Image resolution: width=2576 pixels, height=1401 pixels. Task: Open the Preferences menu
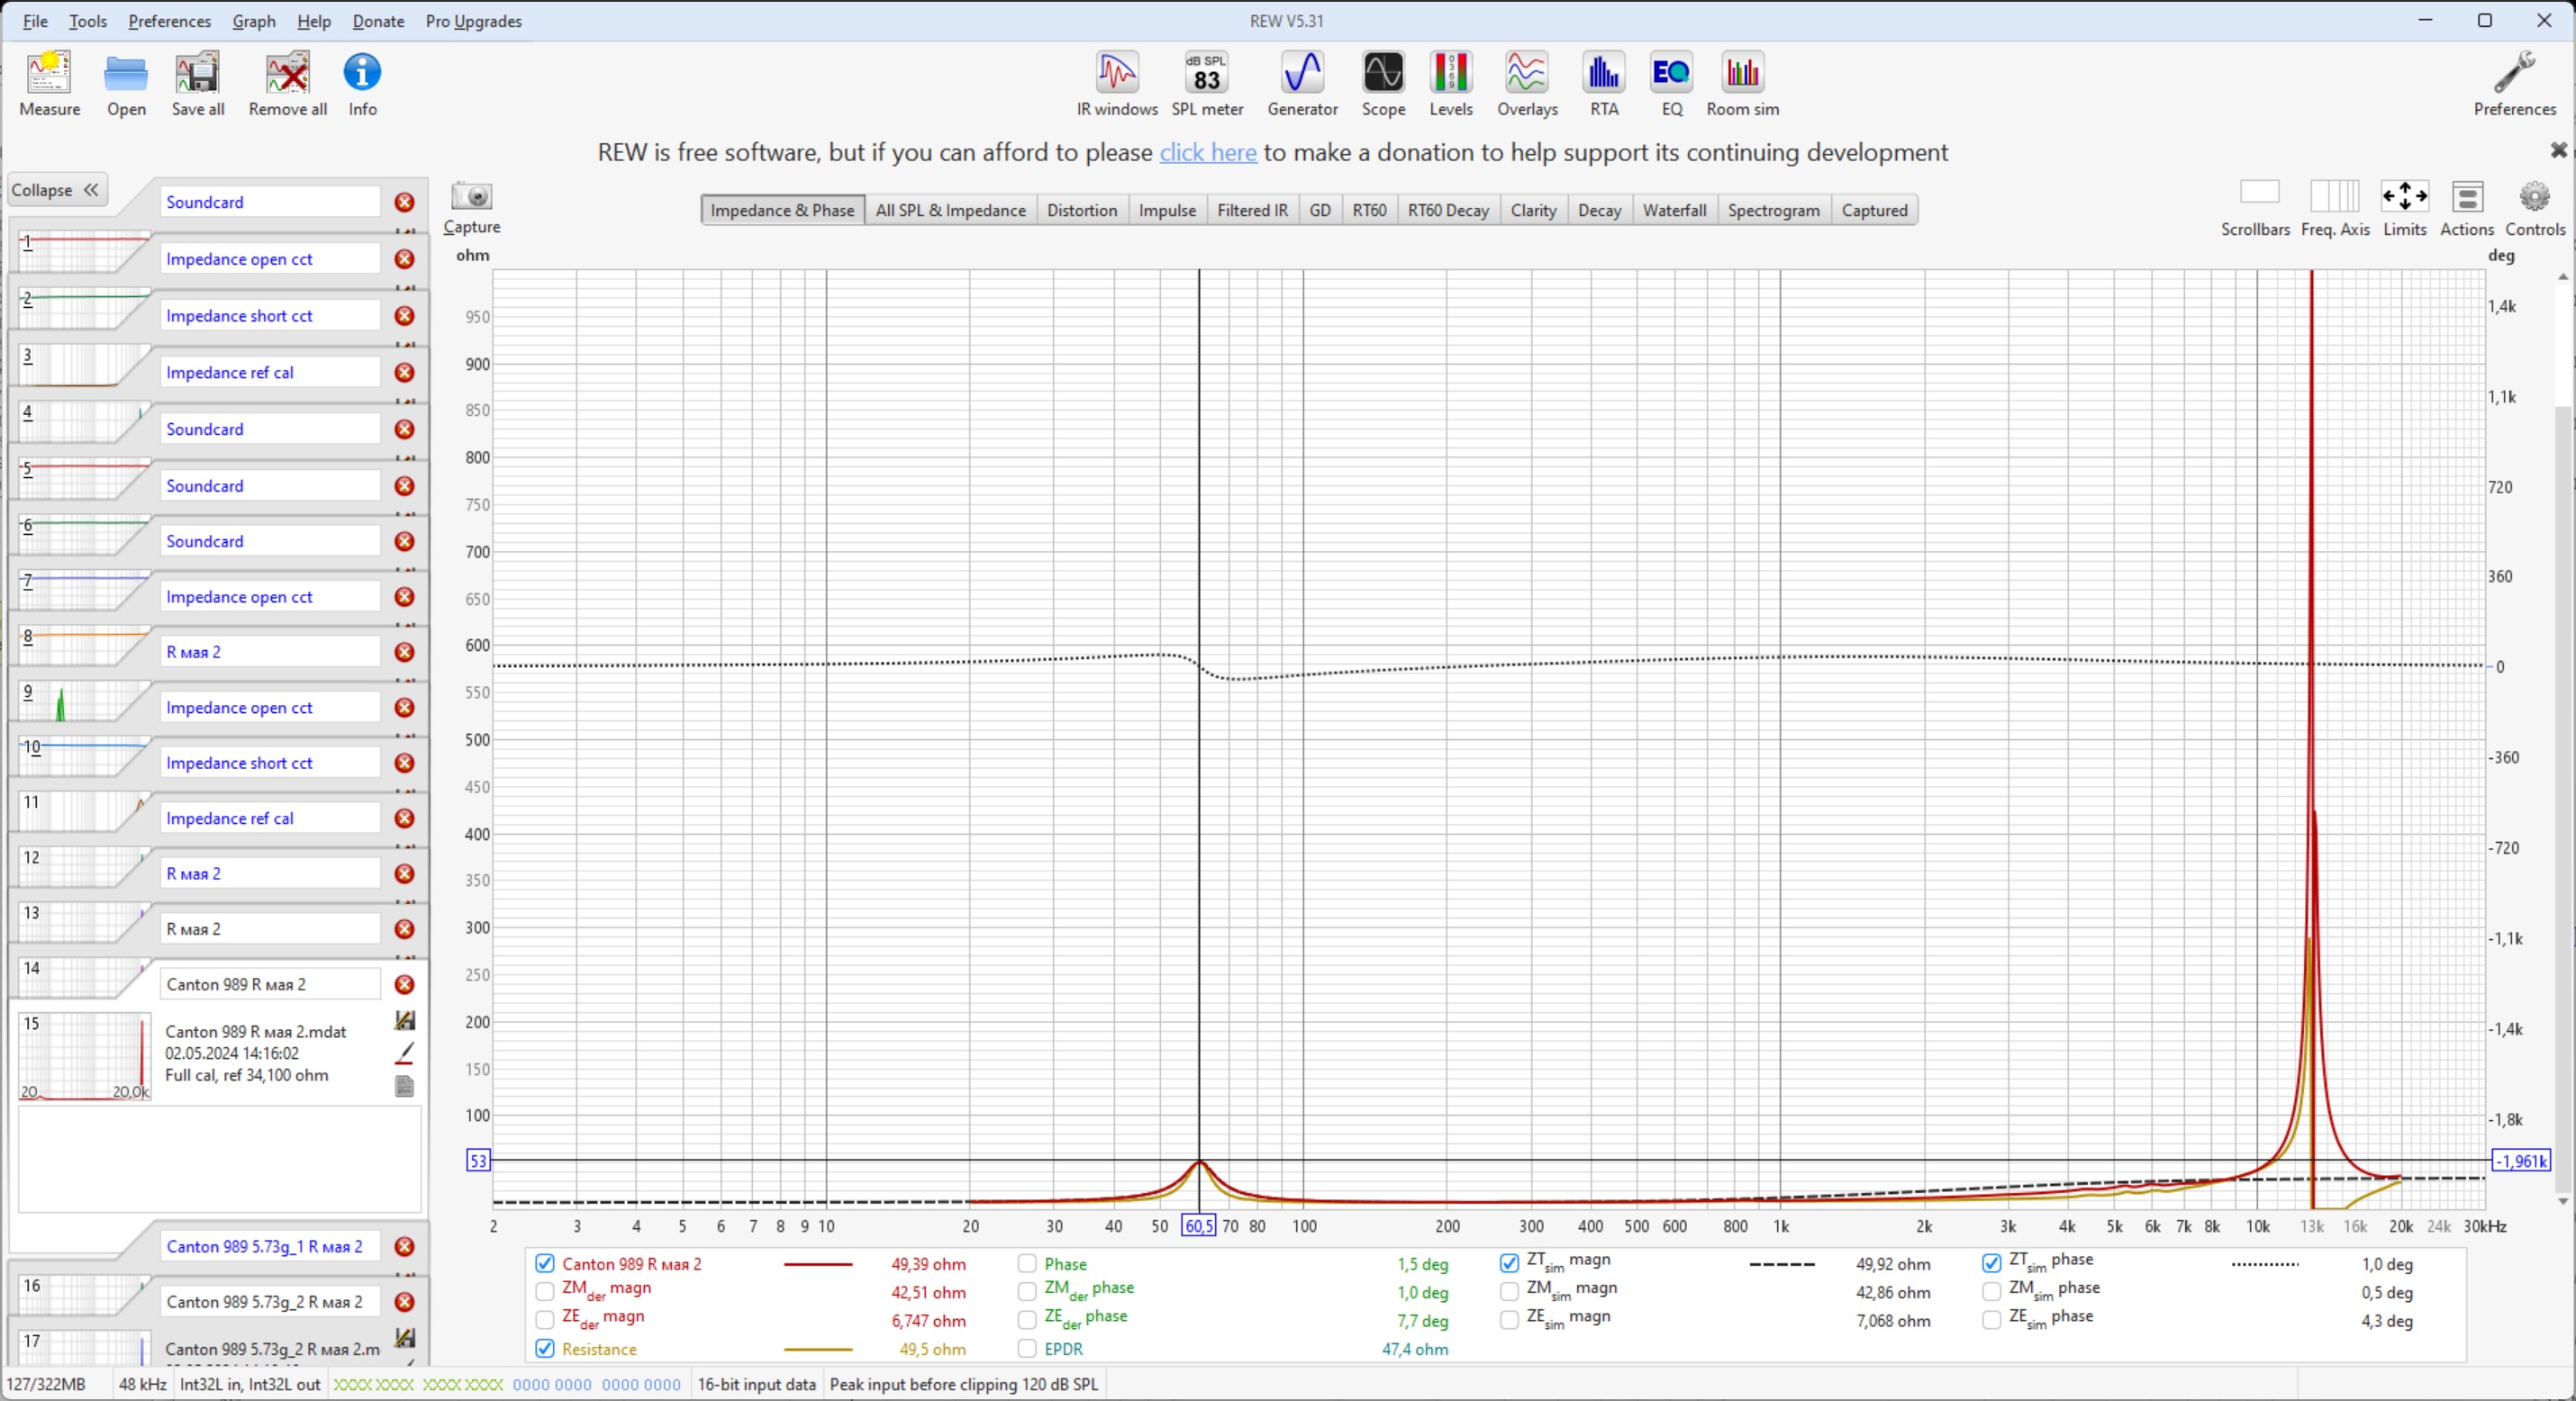point(169,21)
